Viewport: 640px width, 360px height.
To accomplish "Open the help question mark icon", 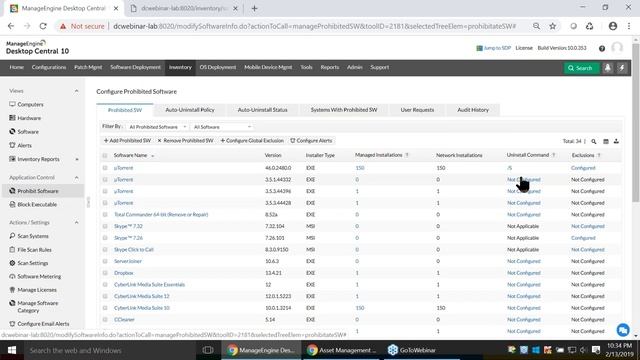I will 602,48.
